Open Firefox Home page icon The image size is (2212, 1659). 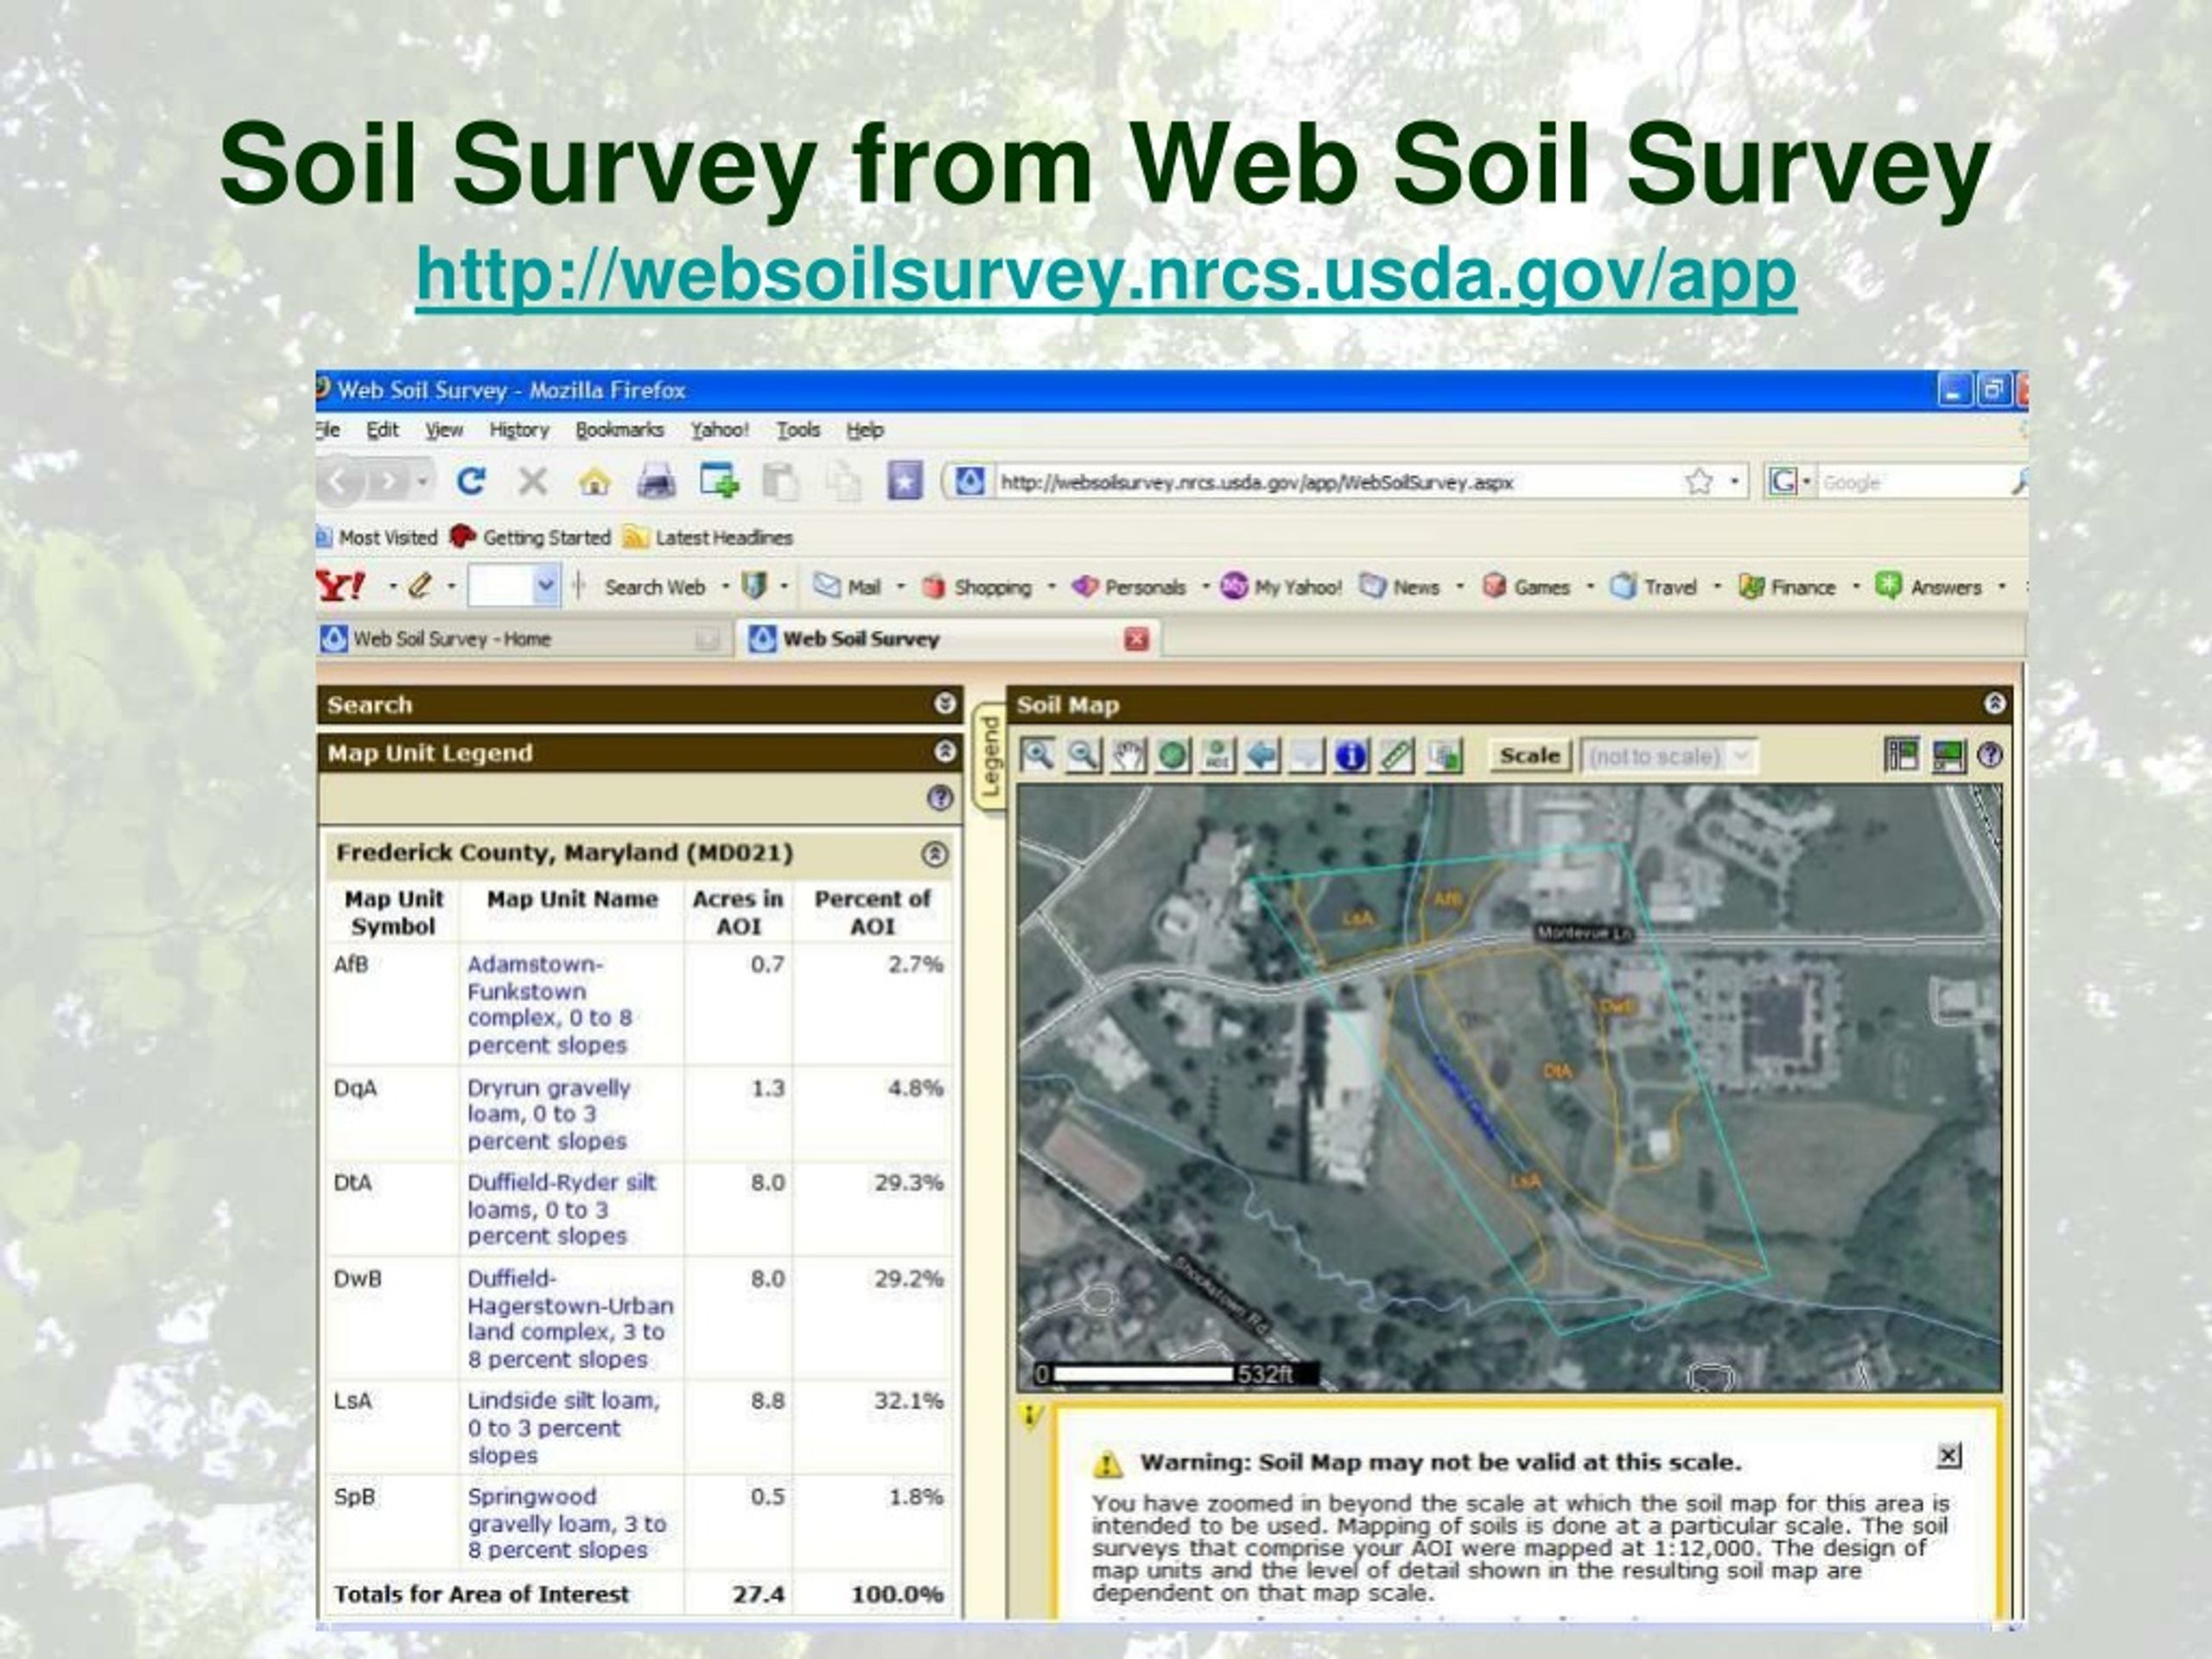point(594,483)
